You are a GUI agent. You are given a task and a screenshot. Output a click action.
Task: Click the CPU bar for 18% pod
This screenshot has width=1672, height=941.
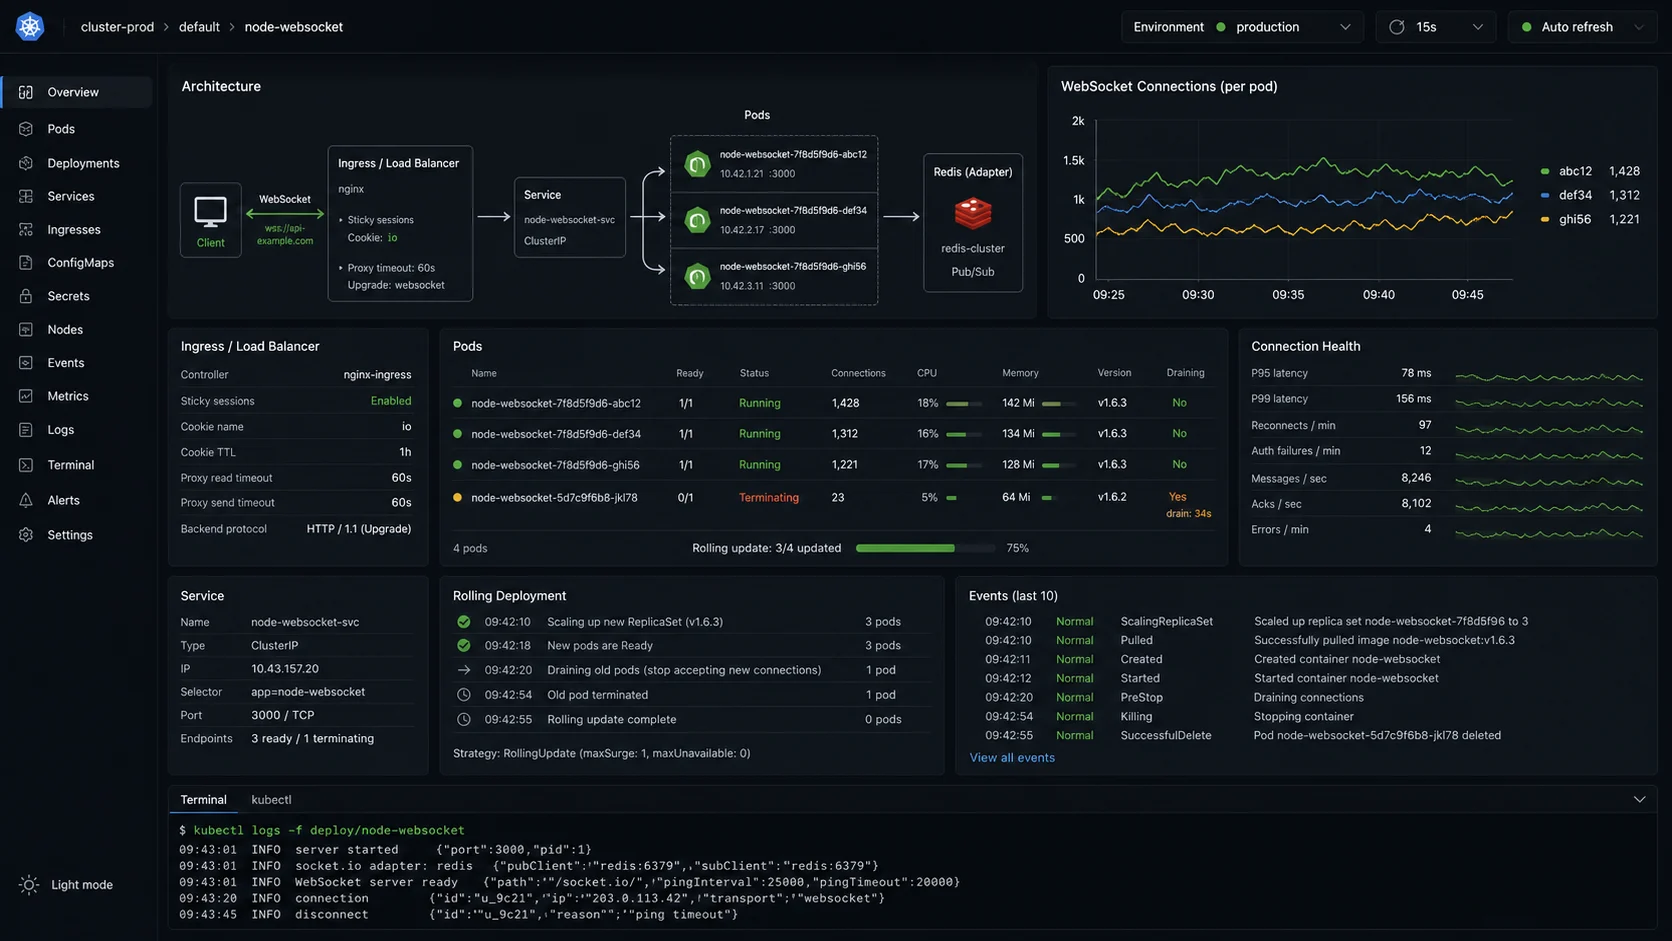[964, 404]
